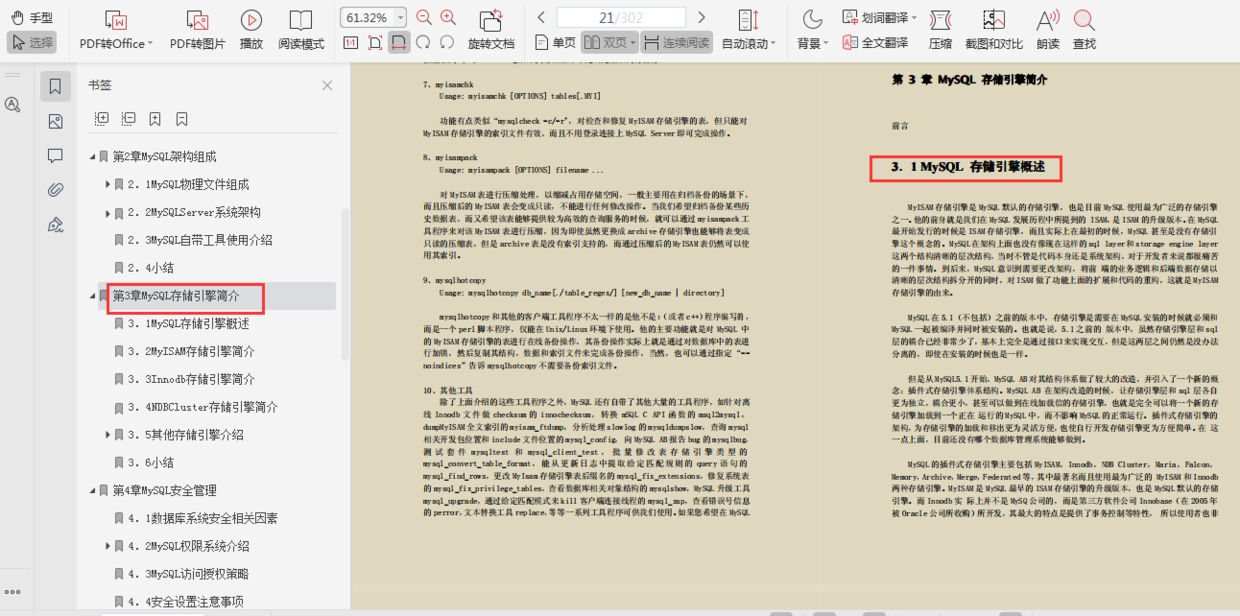This screenshot has width=1240, height=616.
Task: Rotate page clockwise icon
Action: pyautogui.click(x=423, y=42)
